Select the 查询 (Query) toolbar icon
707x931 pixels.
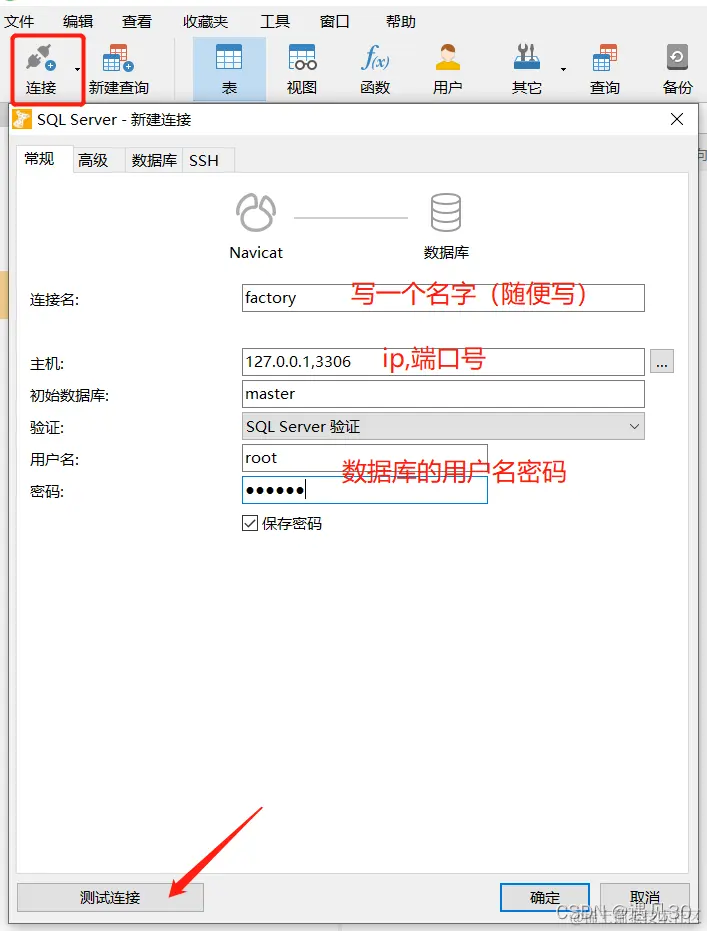(605, 69)
